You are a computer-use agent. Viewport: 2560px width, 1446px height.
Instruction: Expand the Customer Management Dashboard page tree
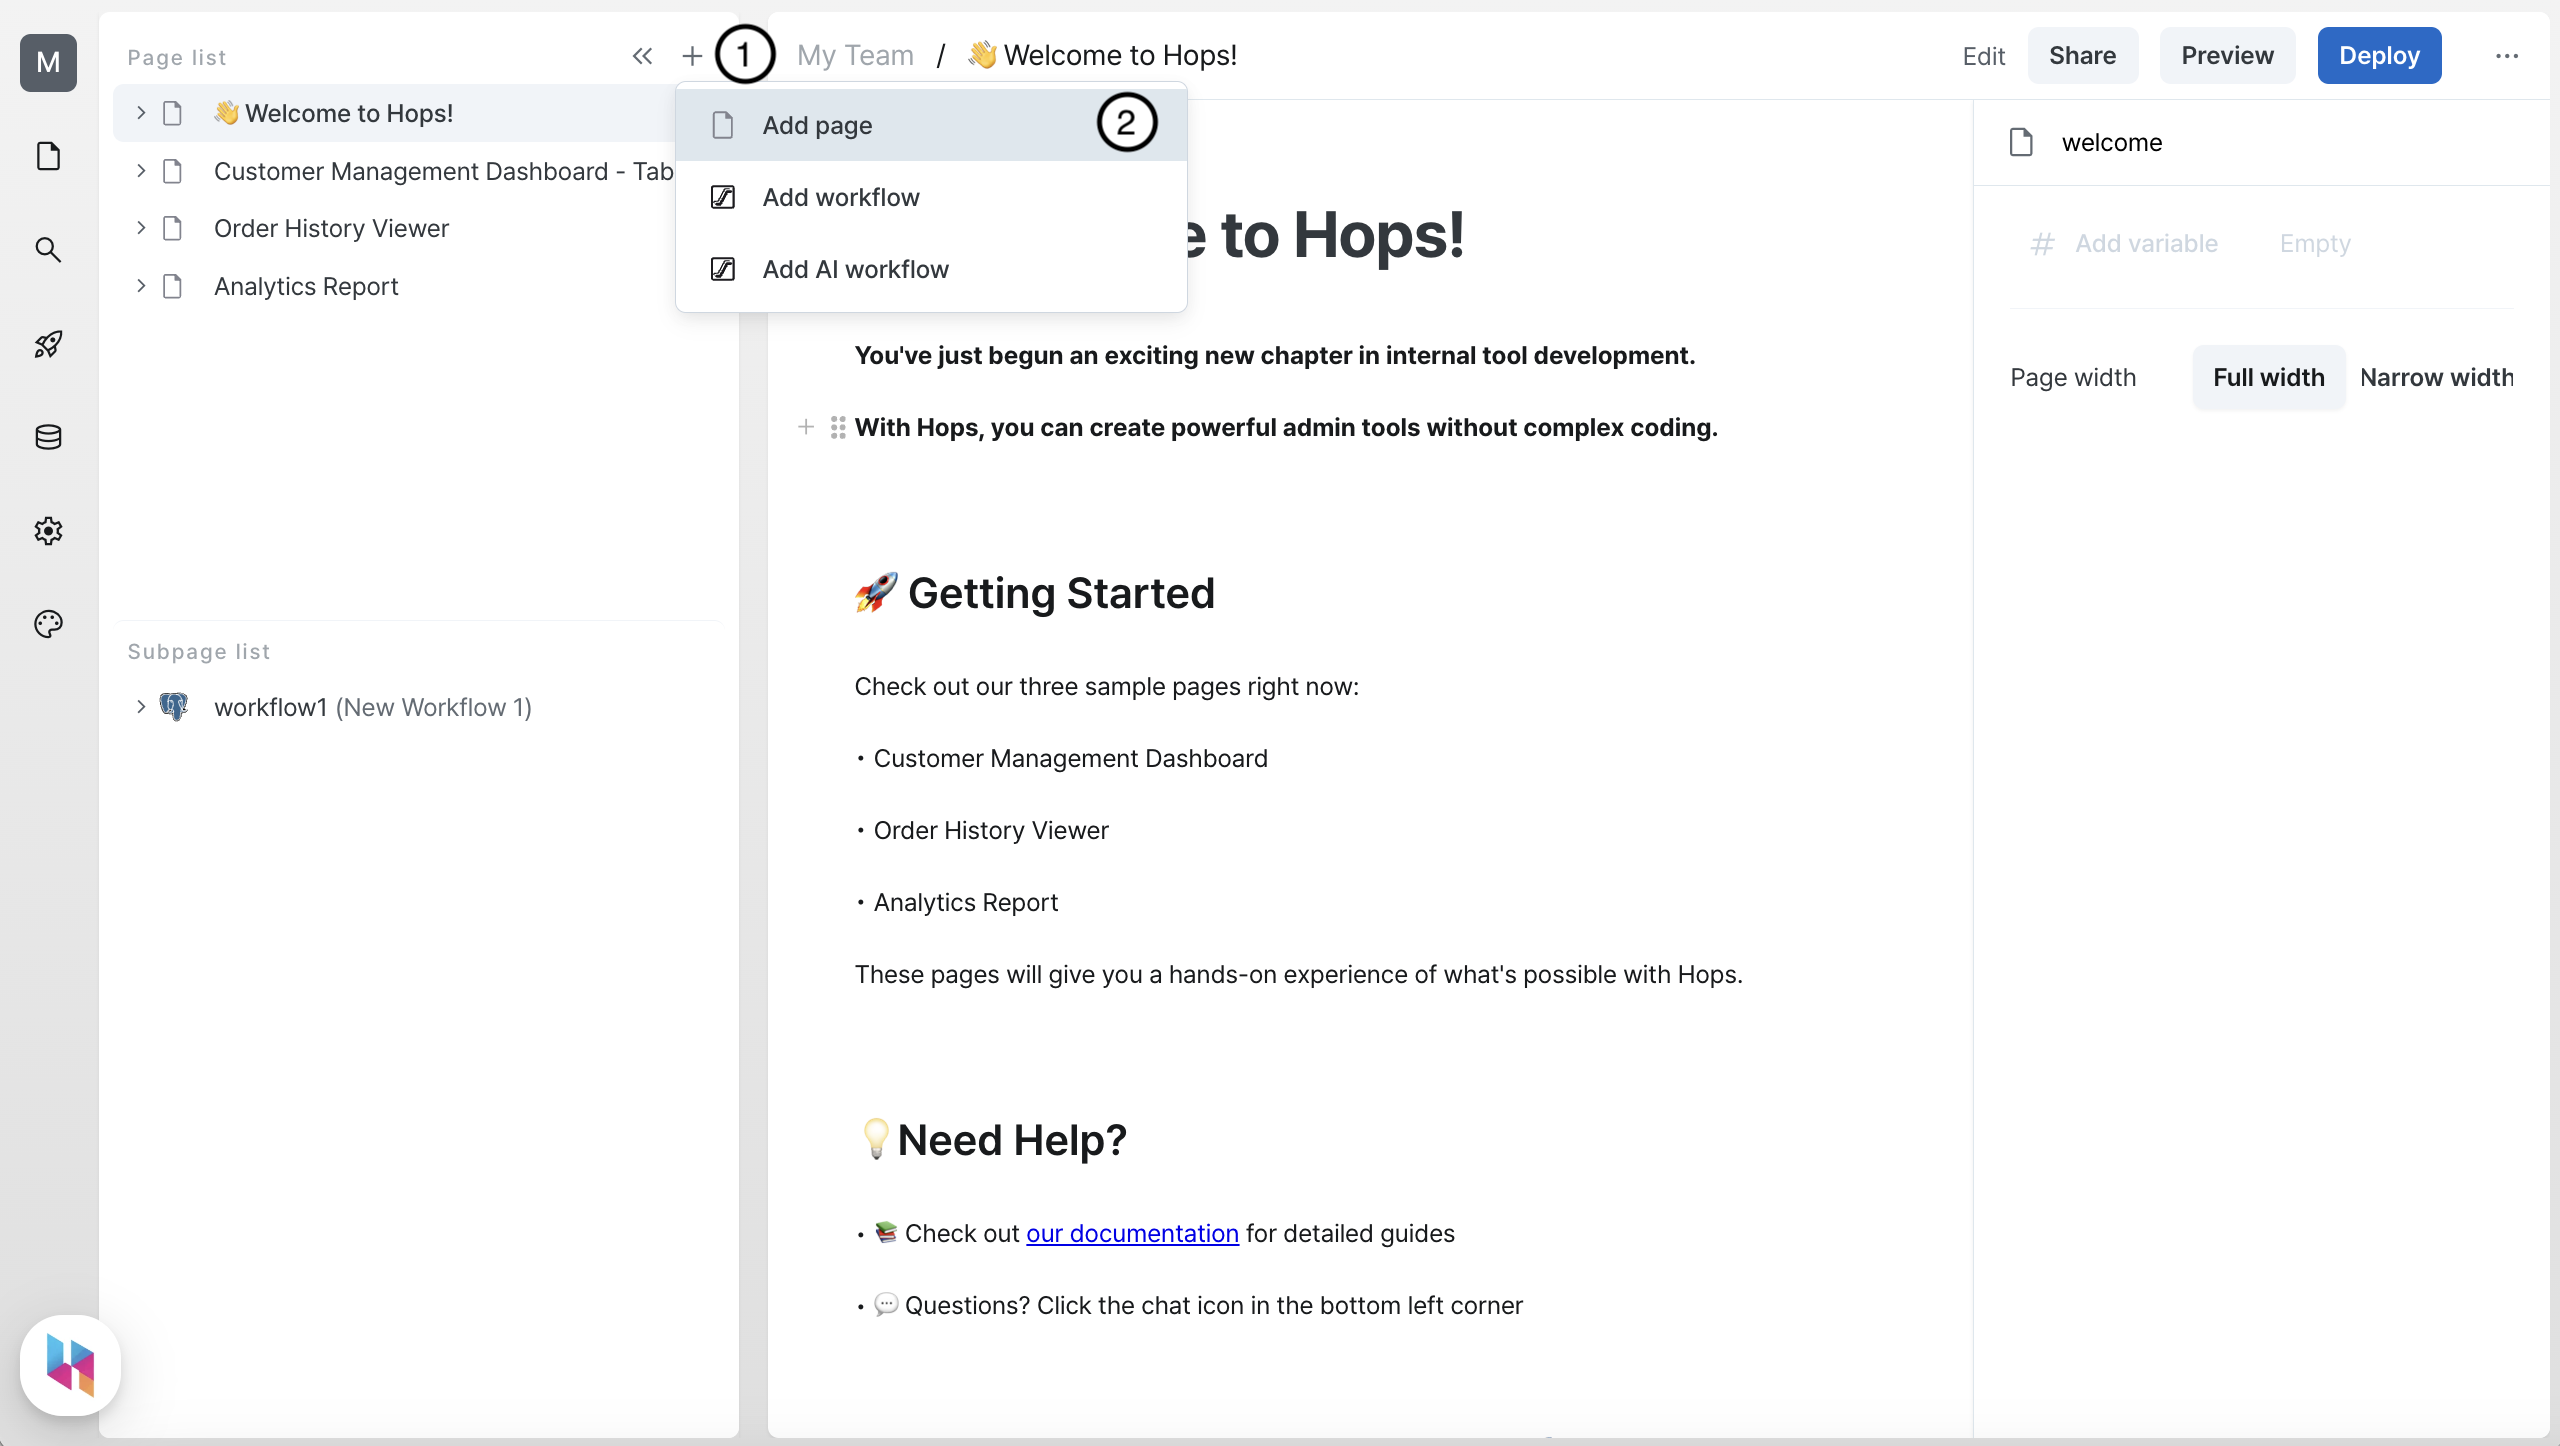pyautogui.click(x=141, y=171)
